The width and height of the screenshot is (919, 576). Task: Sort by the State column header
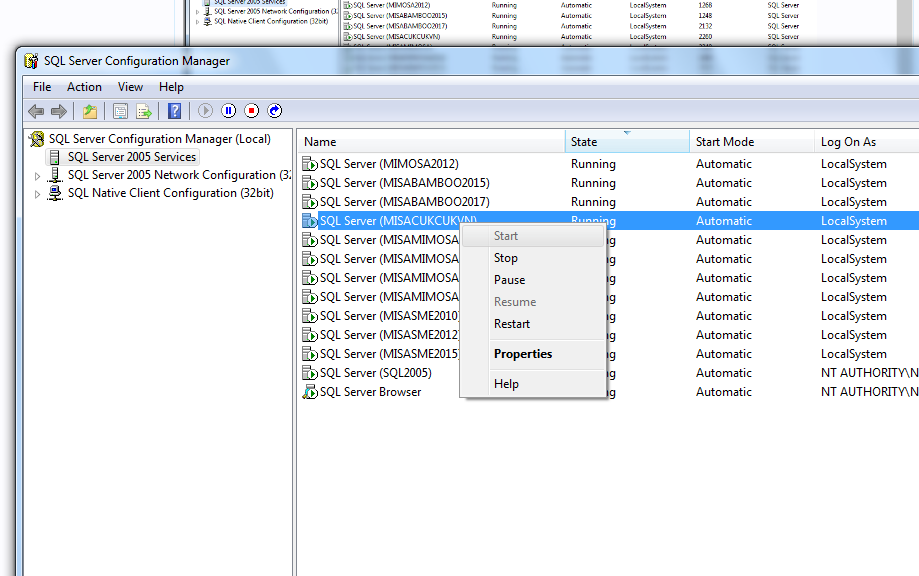pyautogui.click(x=627, y=142)
